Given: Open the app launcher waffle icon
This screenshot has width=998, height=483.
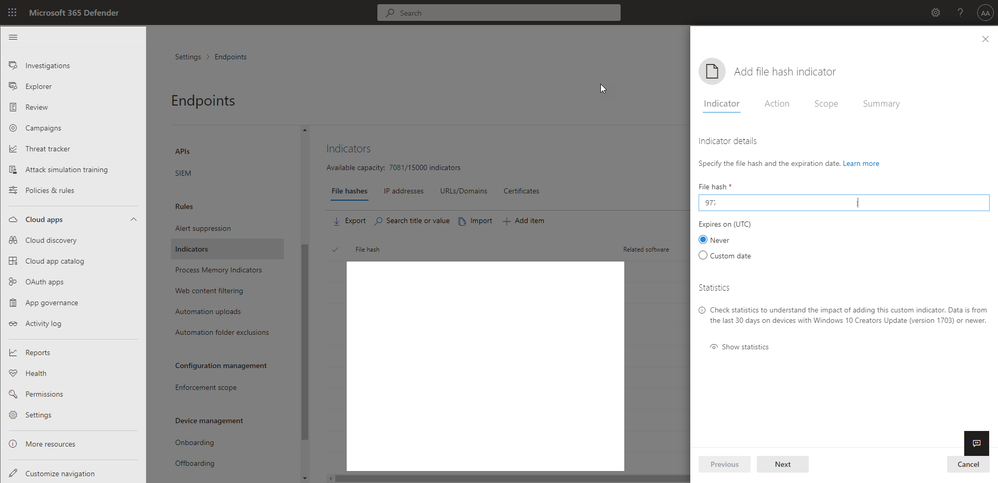Looking at the screenshot, I should point(12,13).
